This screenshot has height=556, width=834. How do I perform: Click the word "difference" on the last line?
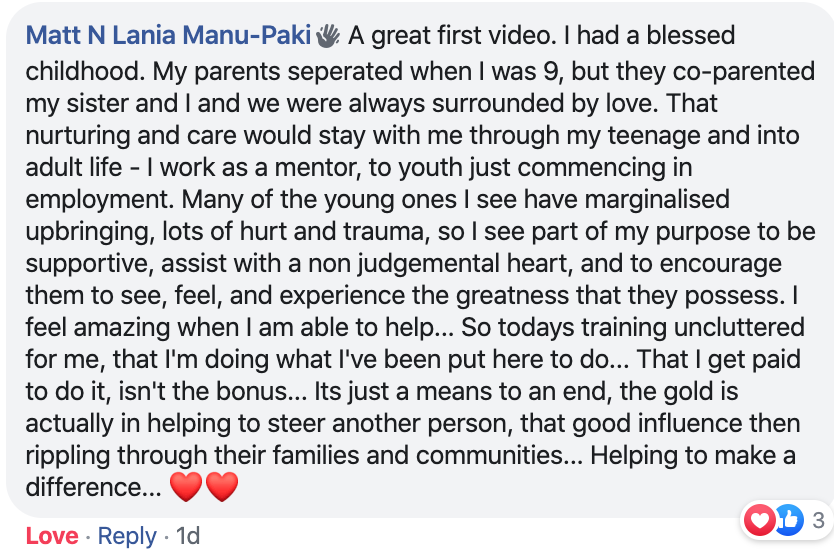click(x=84, y=487)
